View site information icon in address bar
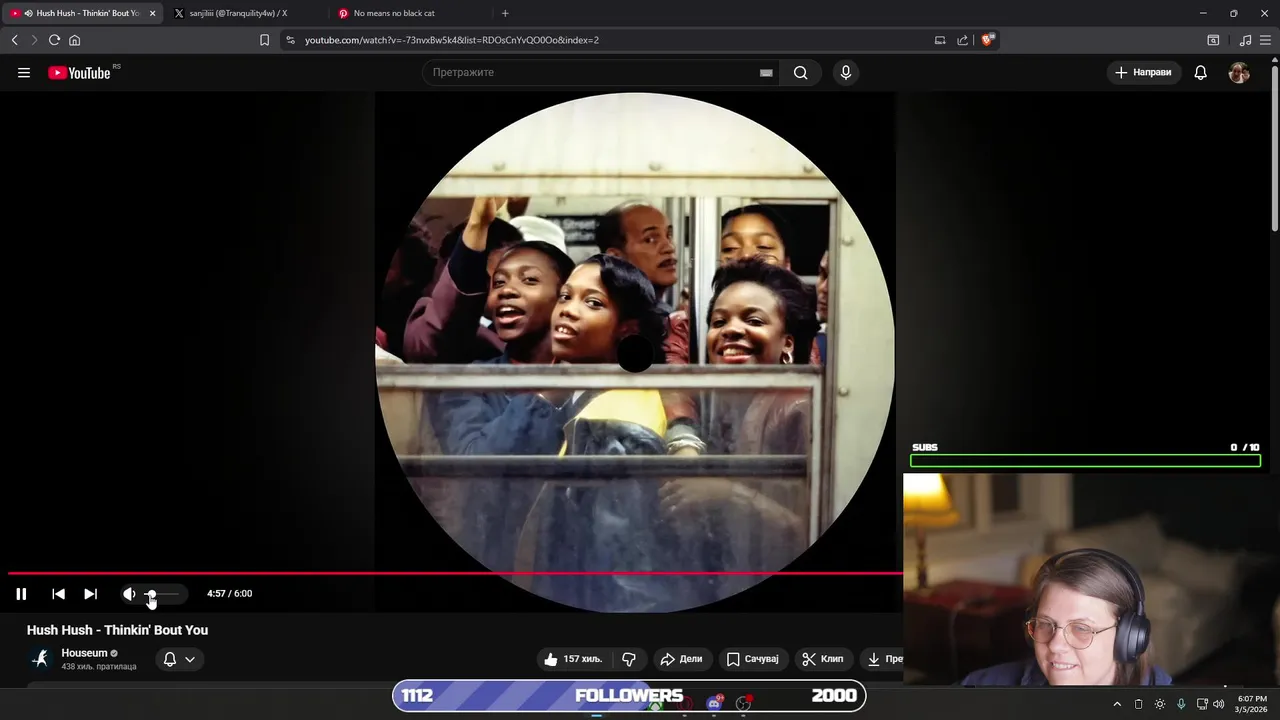The height and width of the screenshot is (720, 1280). pos(290,40)
